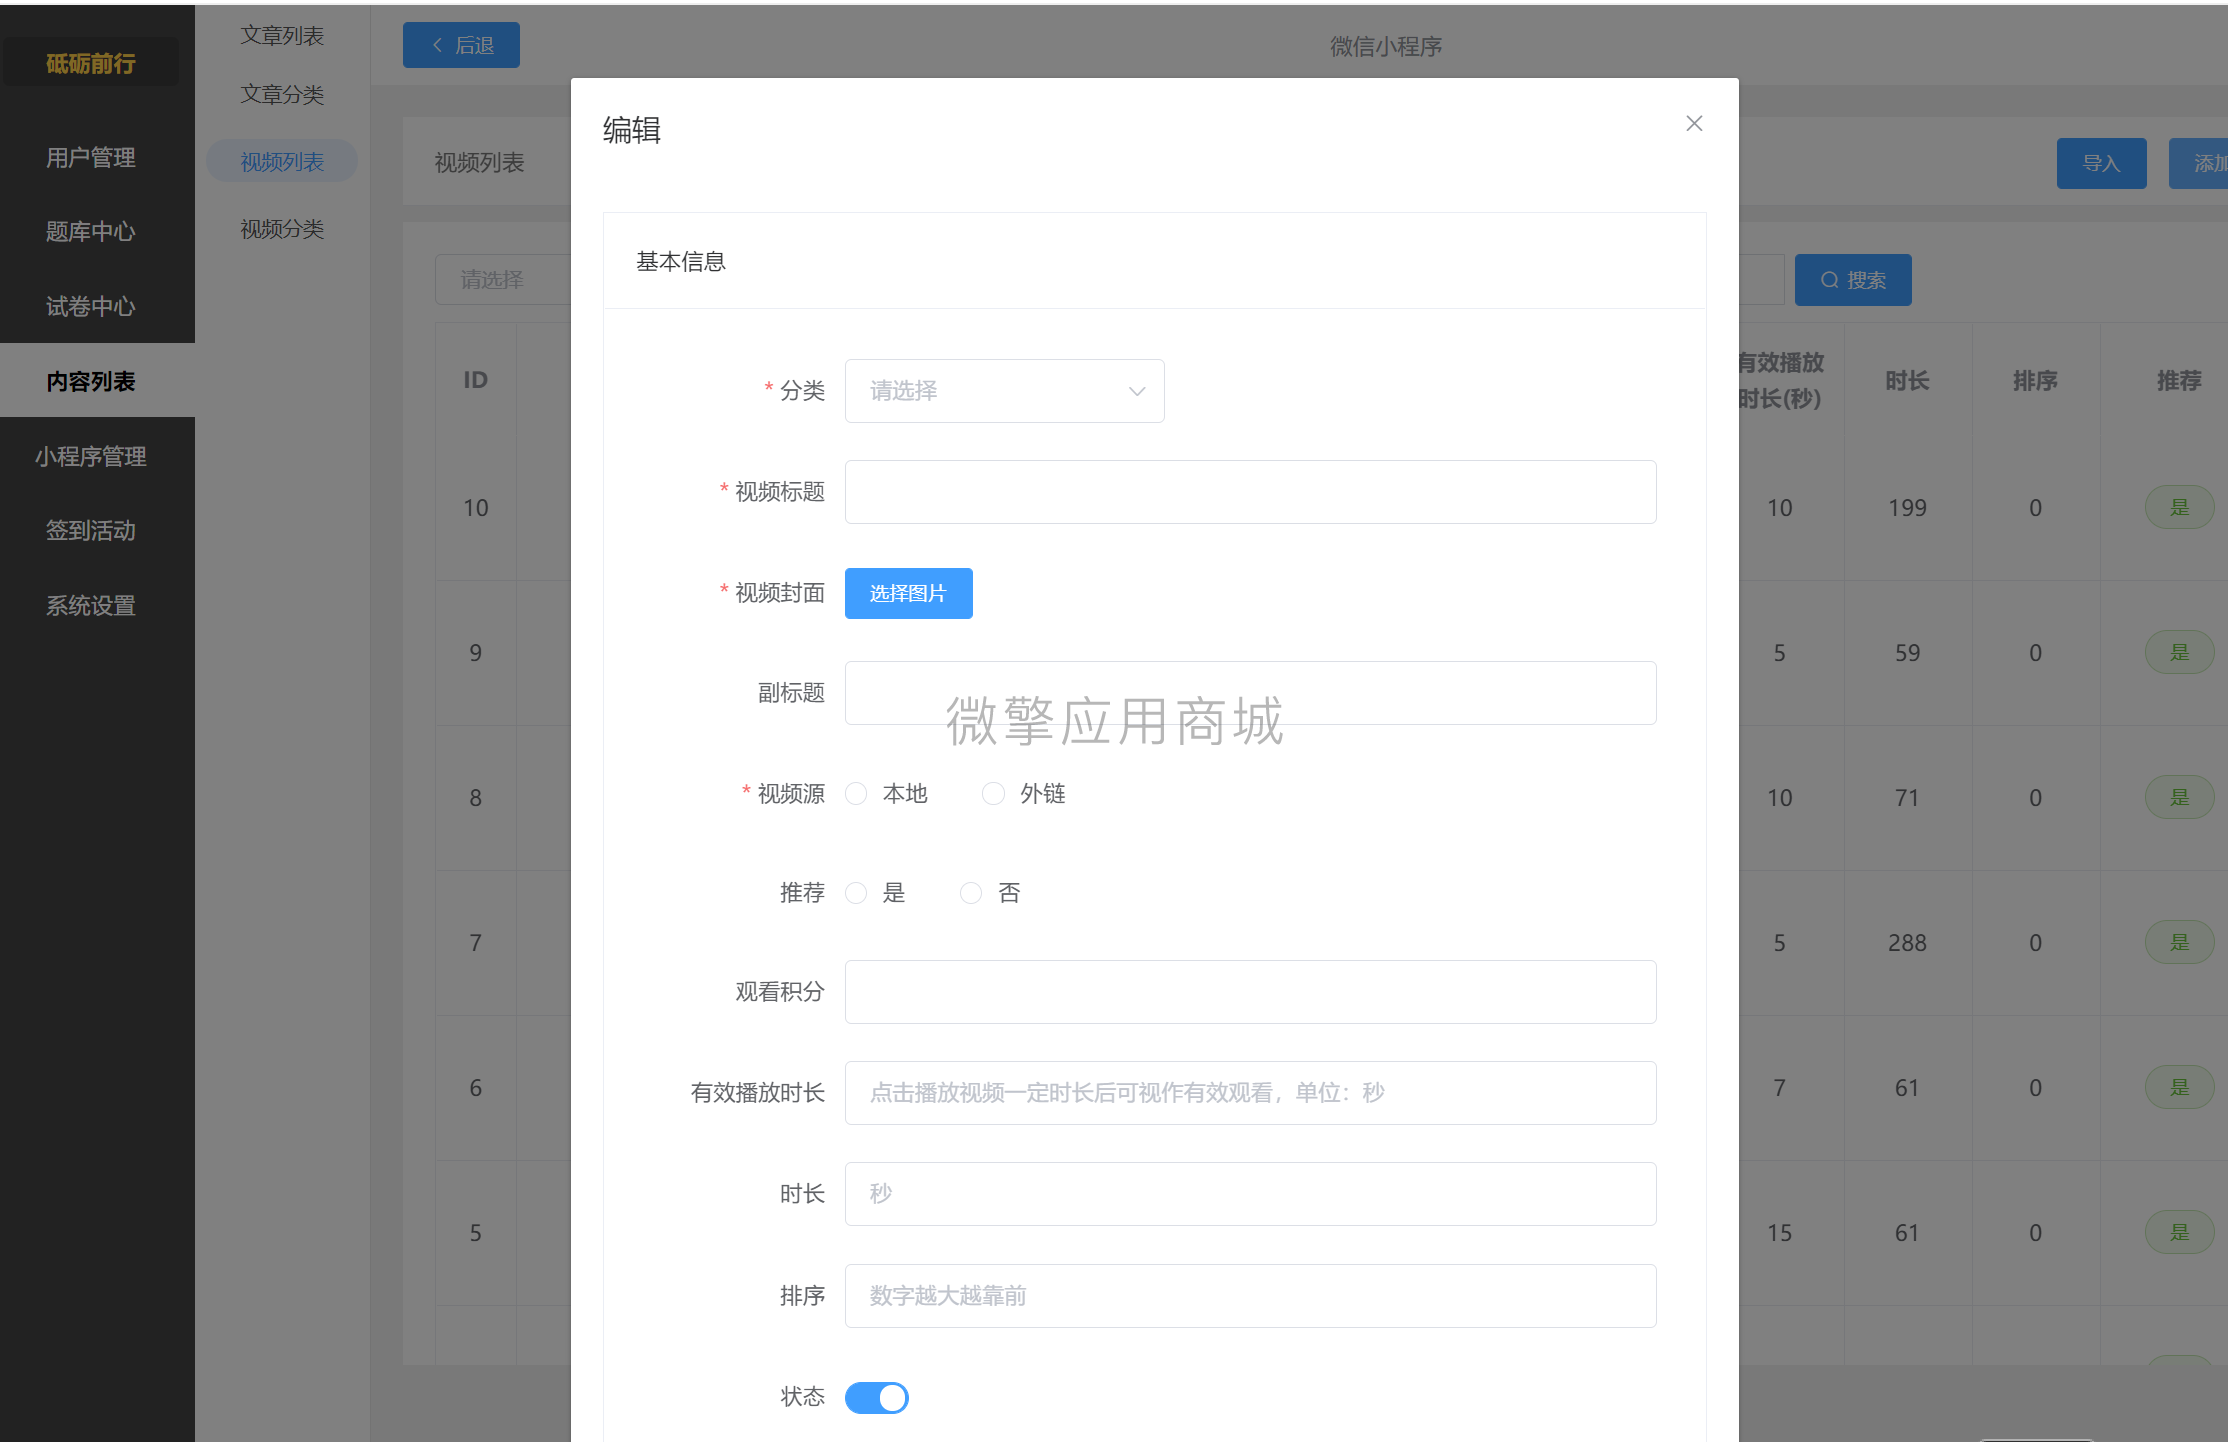The height and width of the screenshot is (1442, 2228).
Task: Click the 选择图片 button
Action: click(x=908, y=594)
